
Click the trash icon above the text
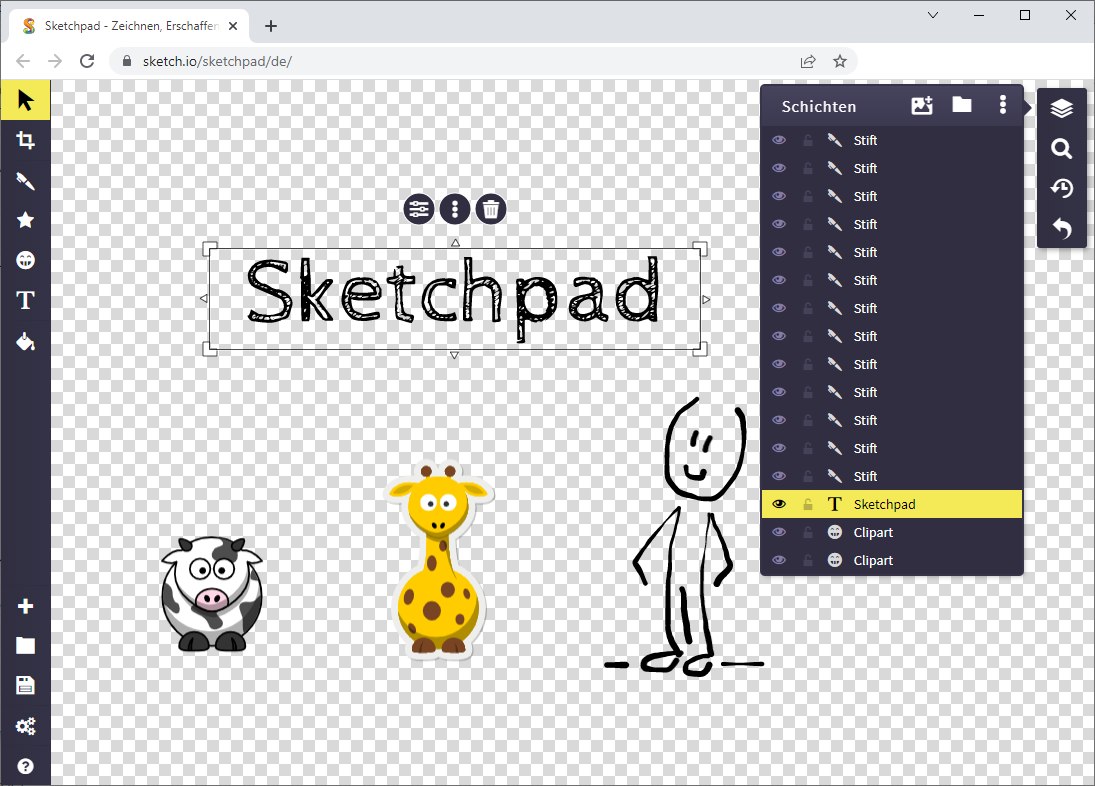(x=491, y=209)
